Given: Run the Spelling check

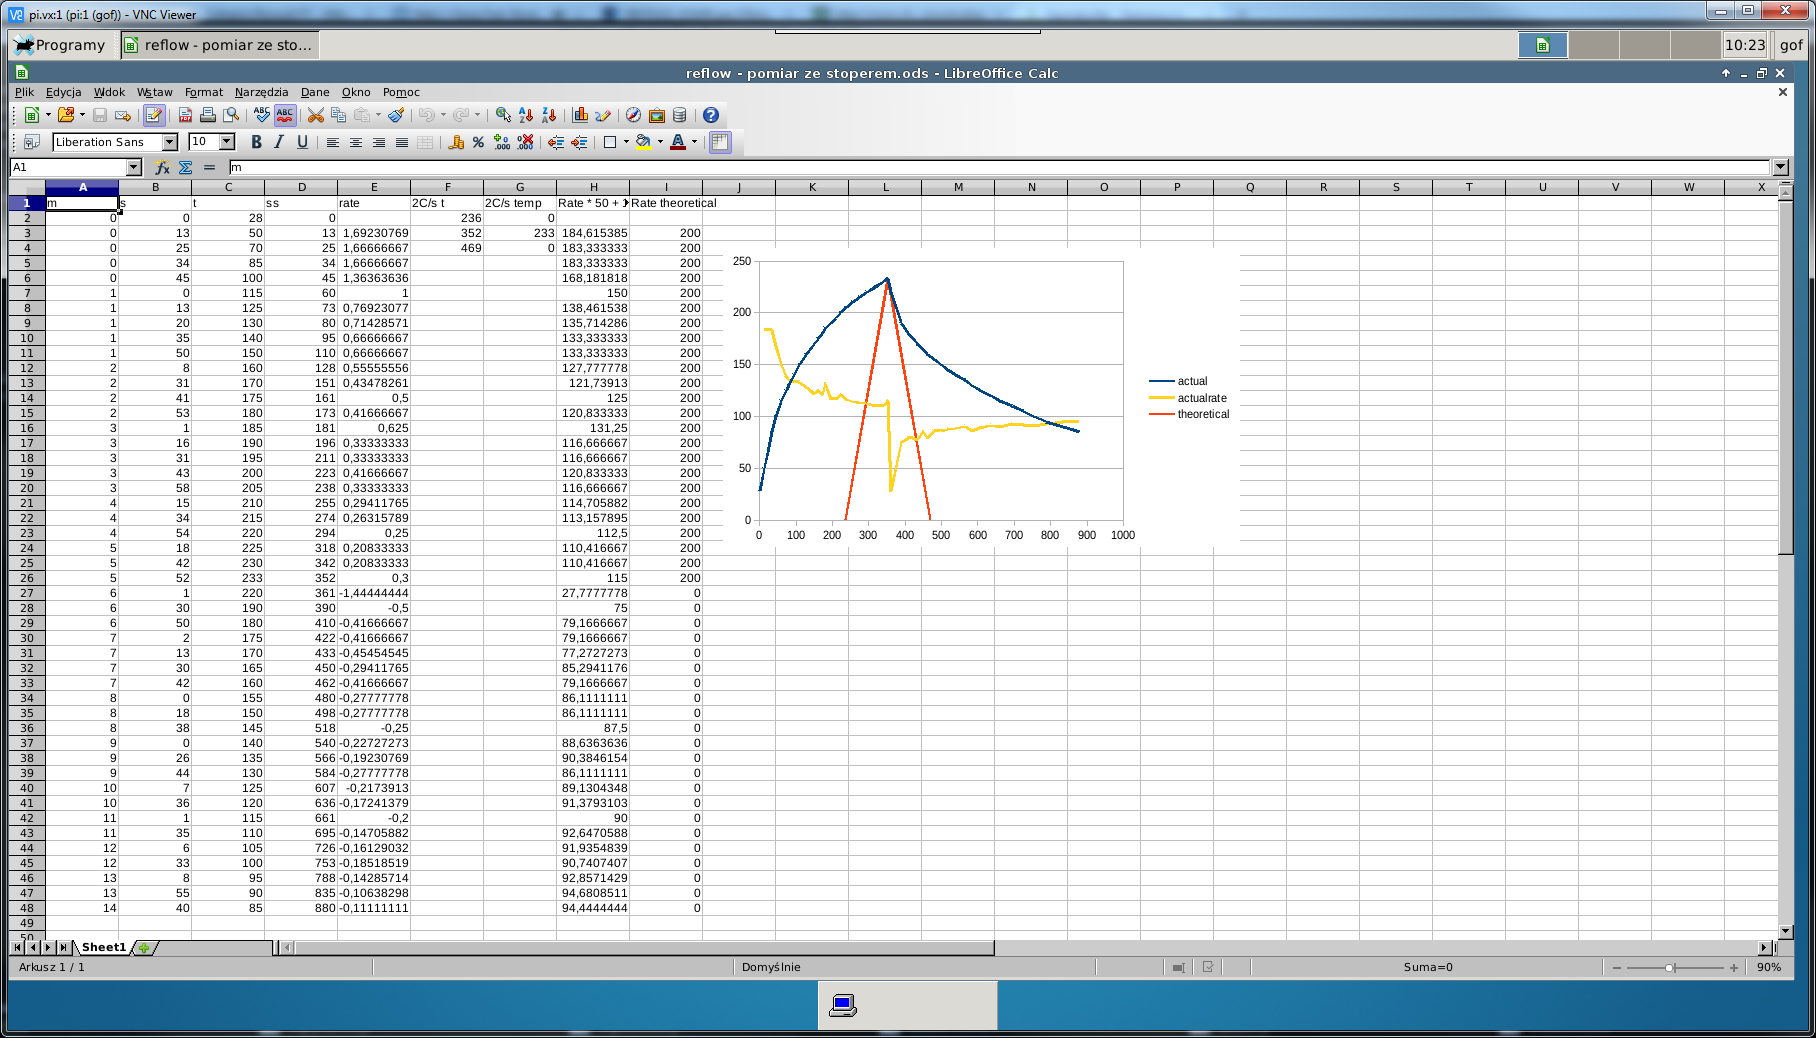Looking at the screenshot, I should pyautogui.click(x=262, y=115).
